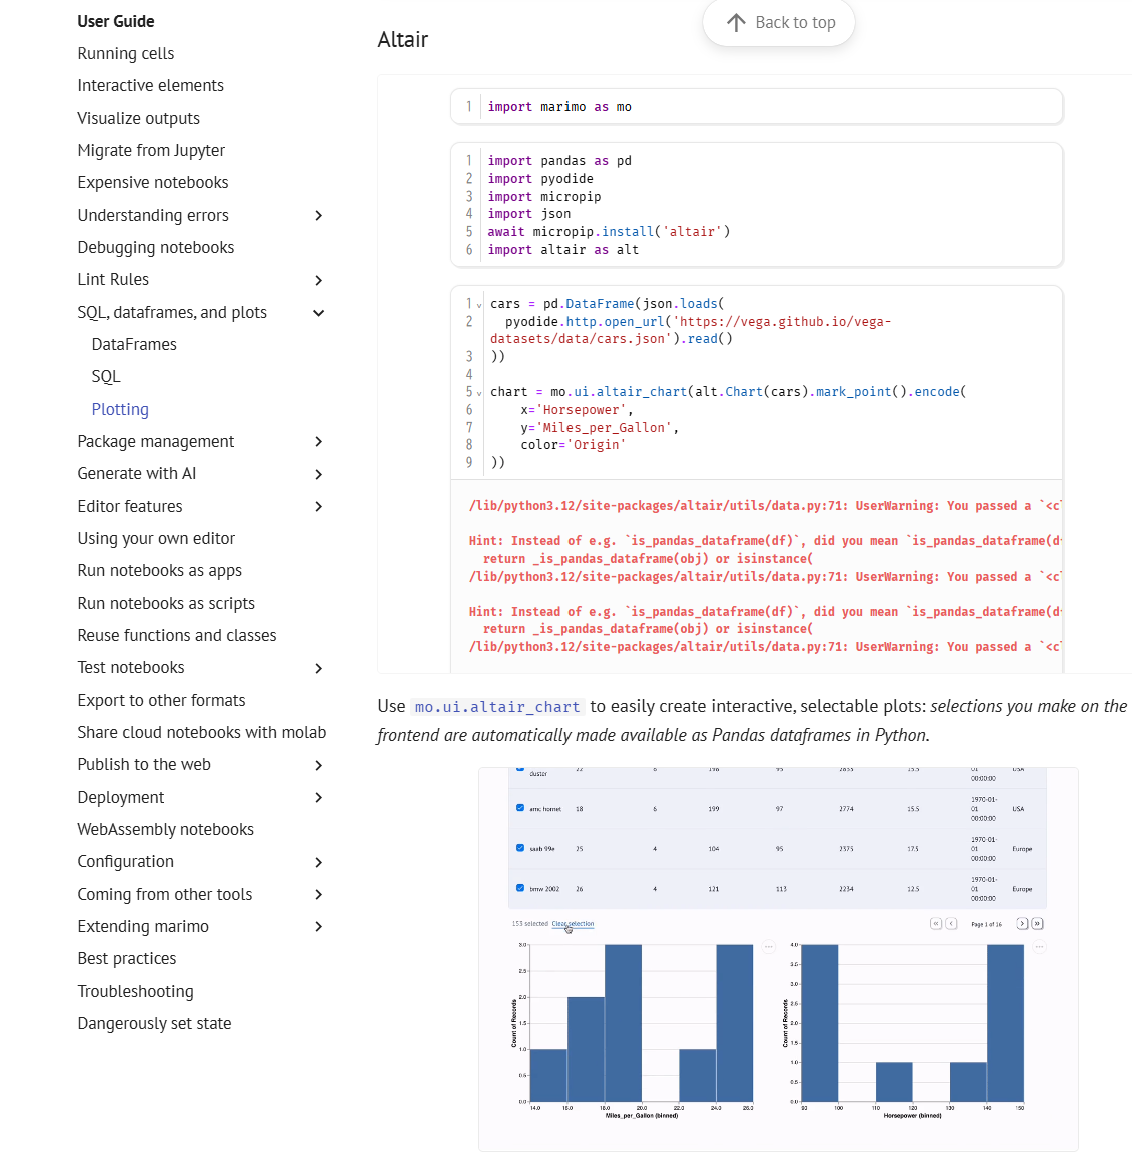Click the Back to top button

pyautogui.click(x=779, y=22)
